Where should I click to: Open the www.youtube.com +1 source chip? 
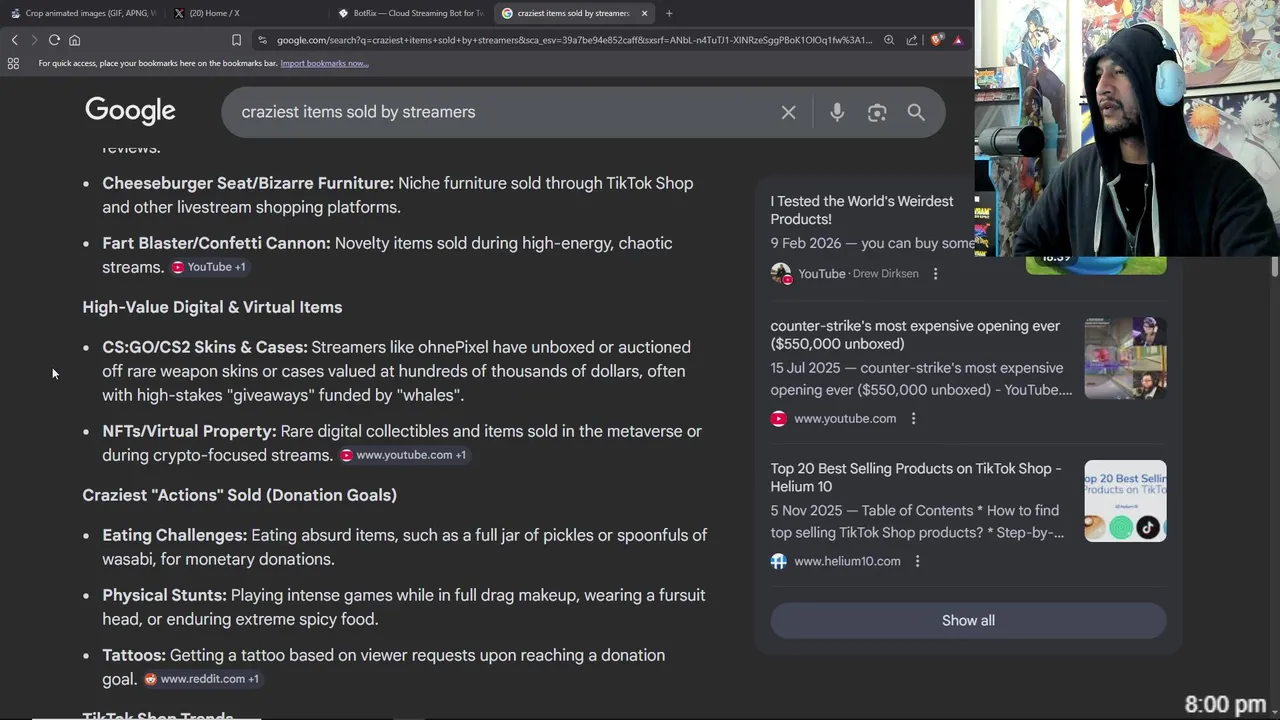coord(403,455)
